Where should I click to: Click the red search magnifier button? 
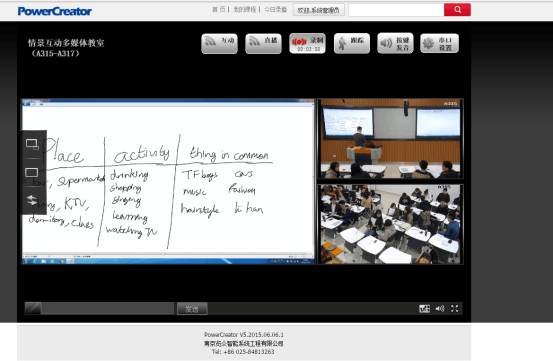457,10
